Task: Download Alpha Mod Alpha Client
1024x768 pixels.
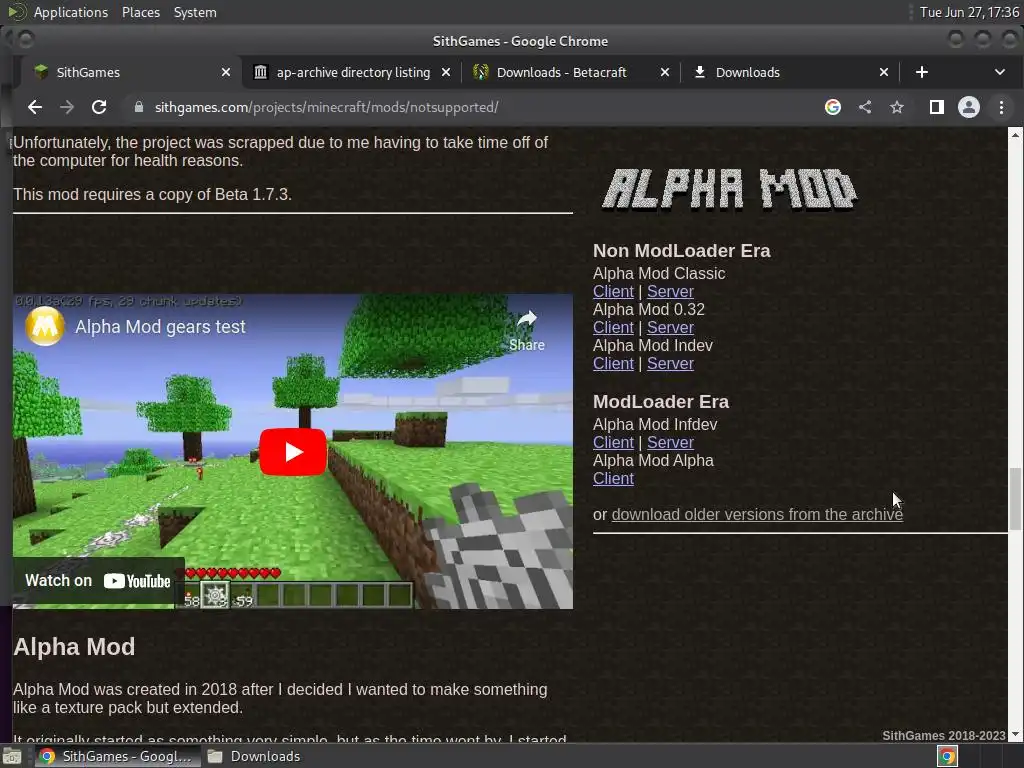Action: pos(613,478)
